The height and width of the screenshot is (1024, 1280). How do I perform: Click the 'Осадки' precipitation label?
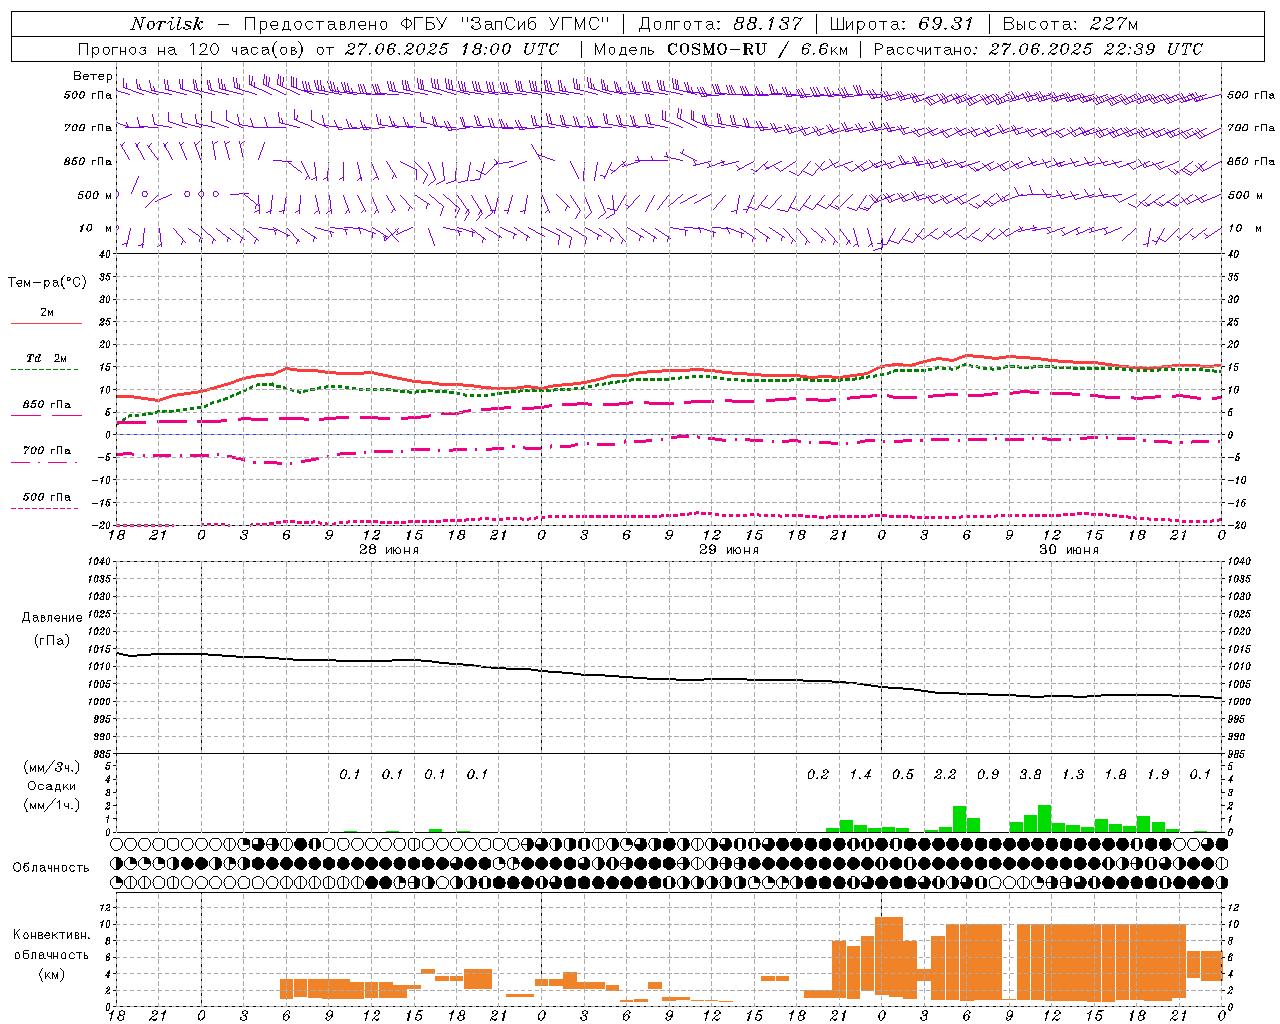coord(52,786)
